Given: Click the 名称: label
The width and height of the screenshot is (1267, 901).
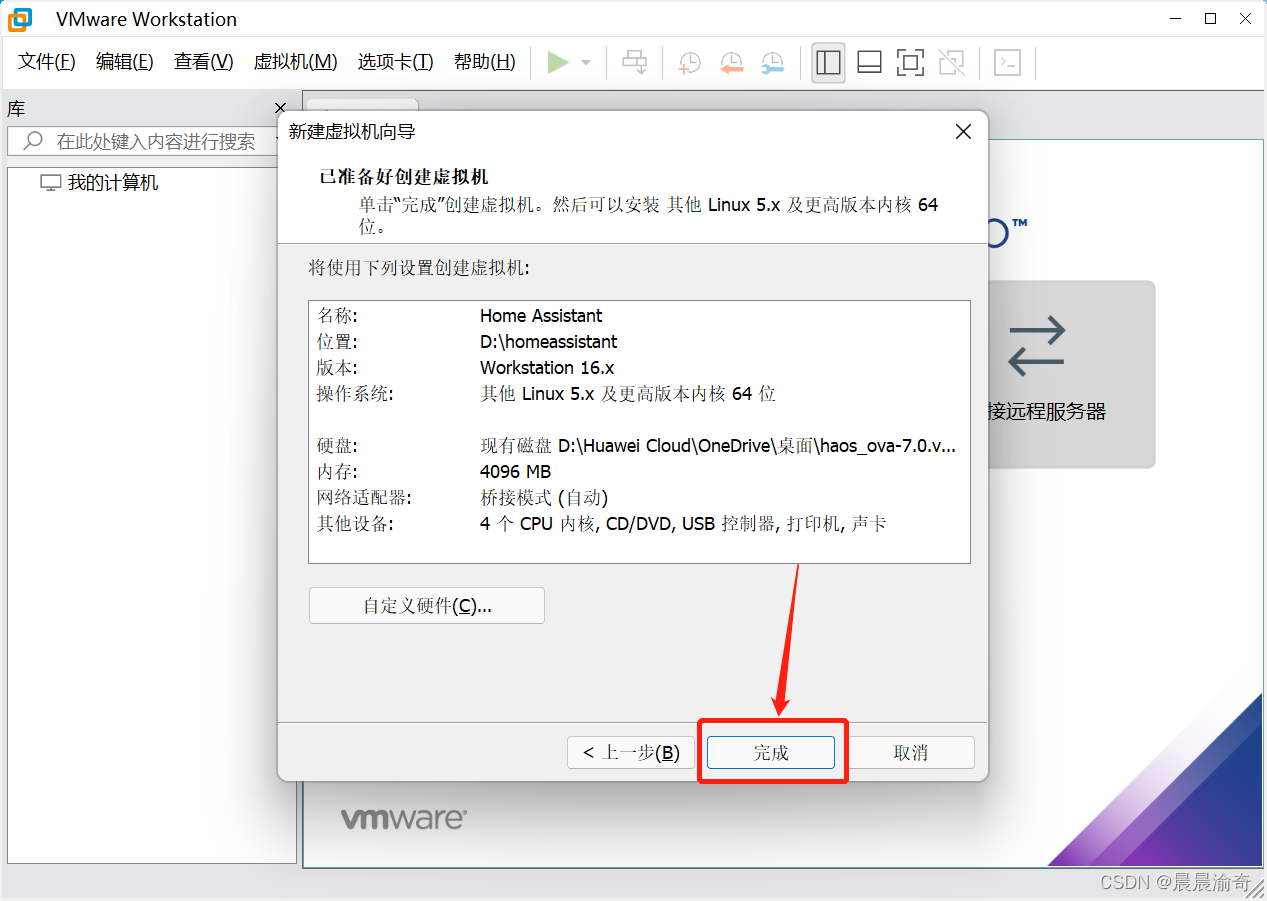Looking at the screenshot, I should click(337, 316).
